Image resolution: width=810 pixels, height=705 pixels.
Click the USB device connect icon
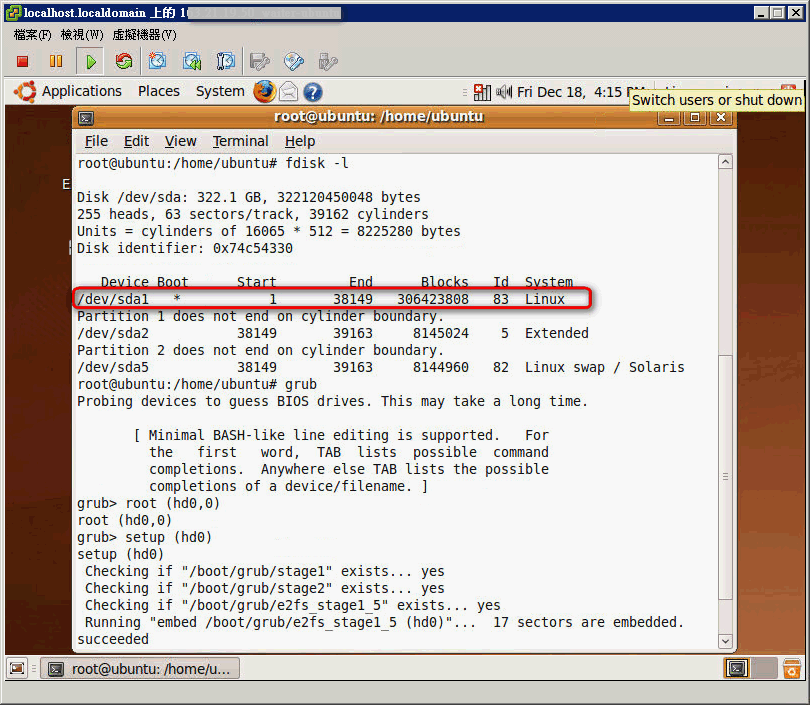(328, 61)
